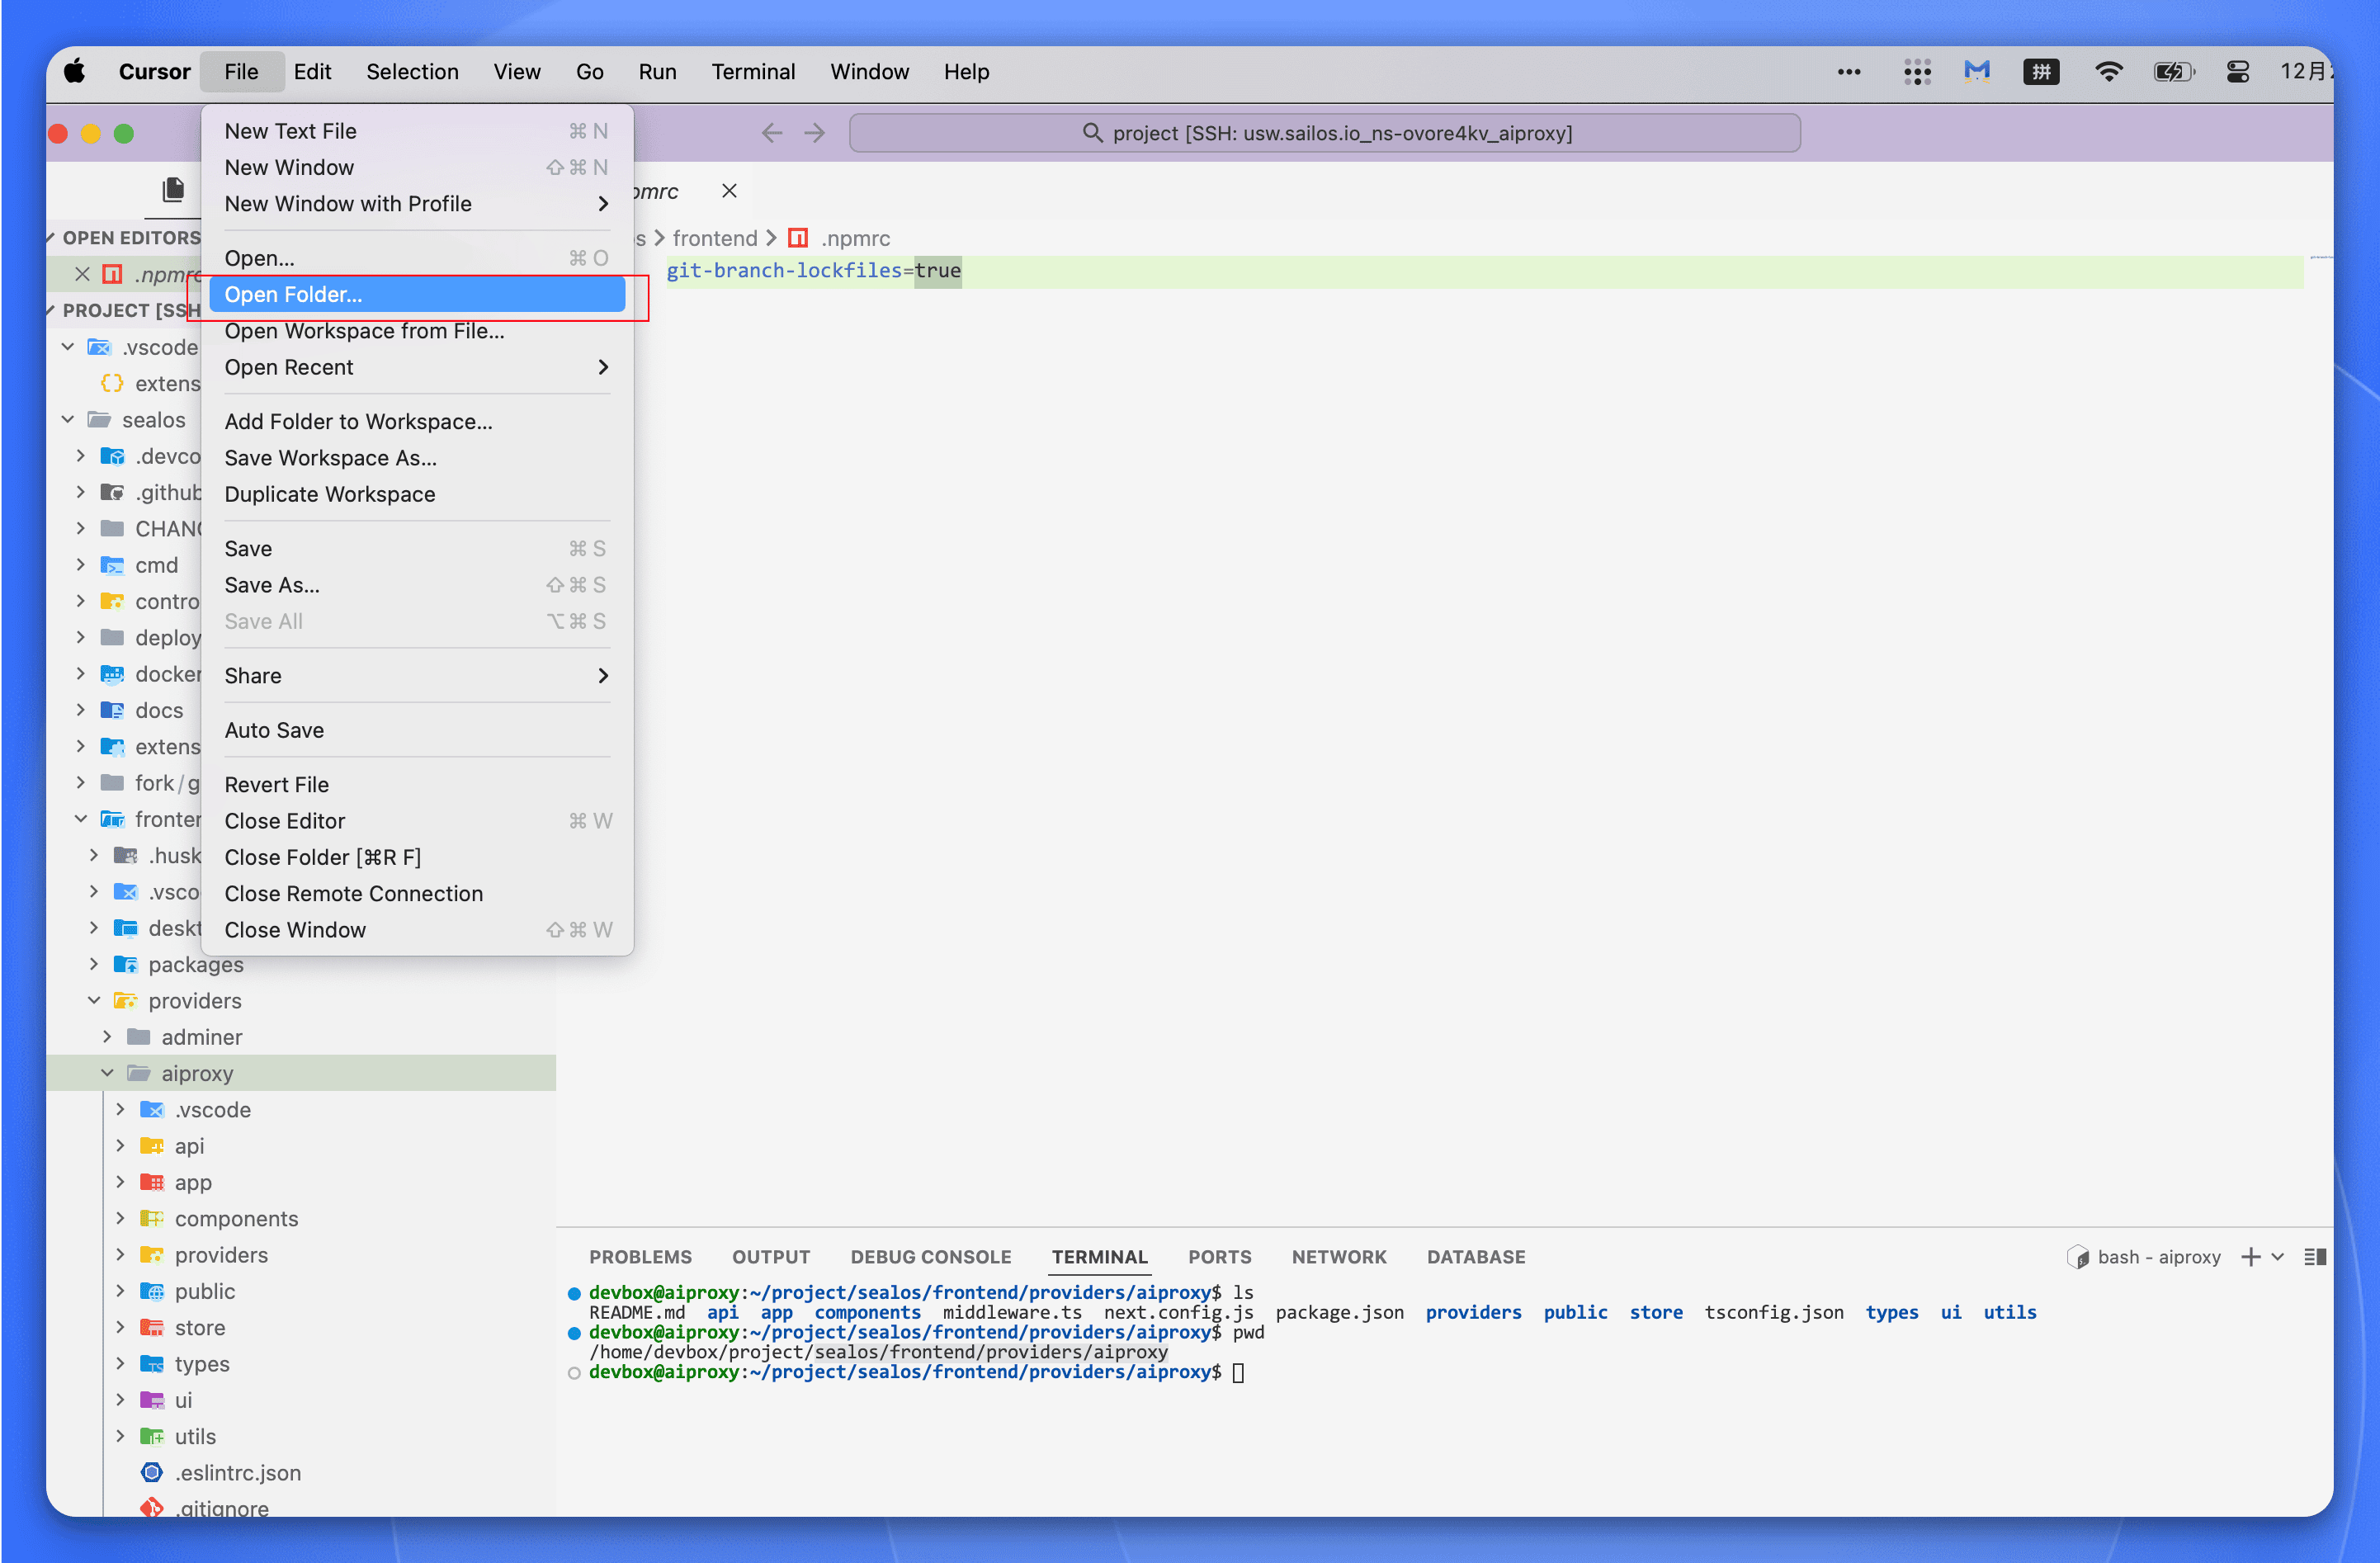Open the terminal launch profile dropdown arrow
This screenshot has width=2380, height=1563.
[x=2278, y=1257]
